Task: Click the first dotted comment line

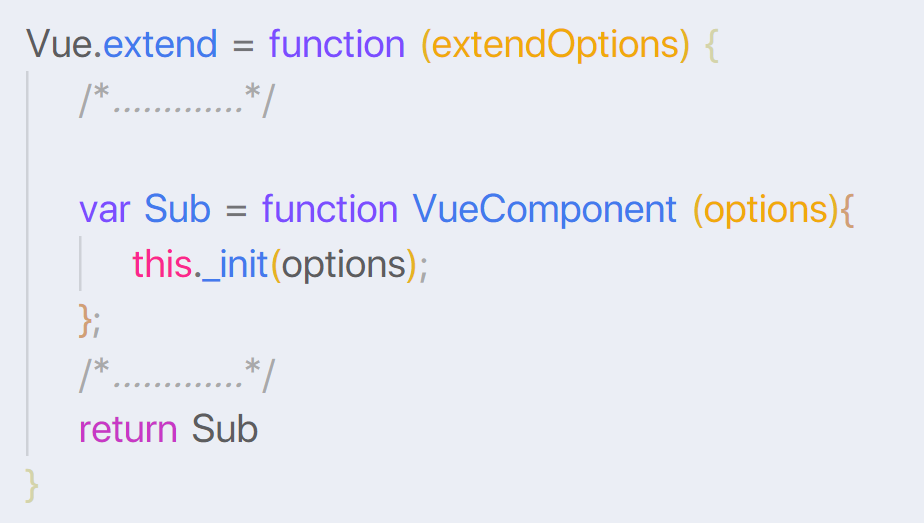Action: coord(177,100)
